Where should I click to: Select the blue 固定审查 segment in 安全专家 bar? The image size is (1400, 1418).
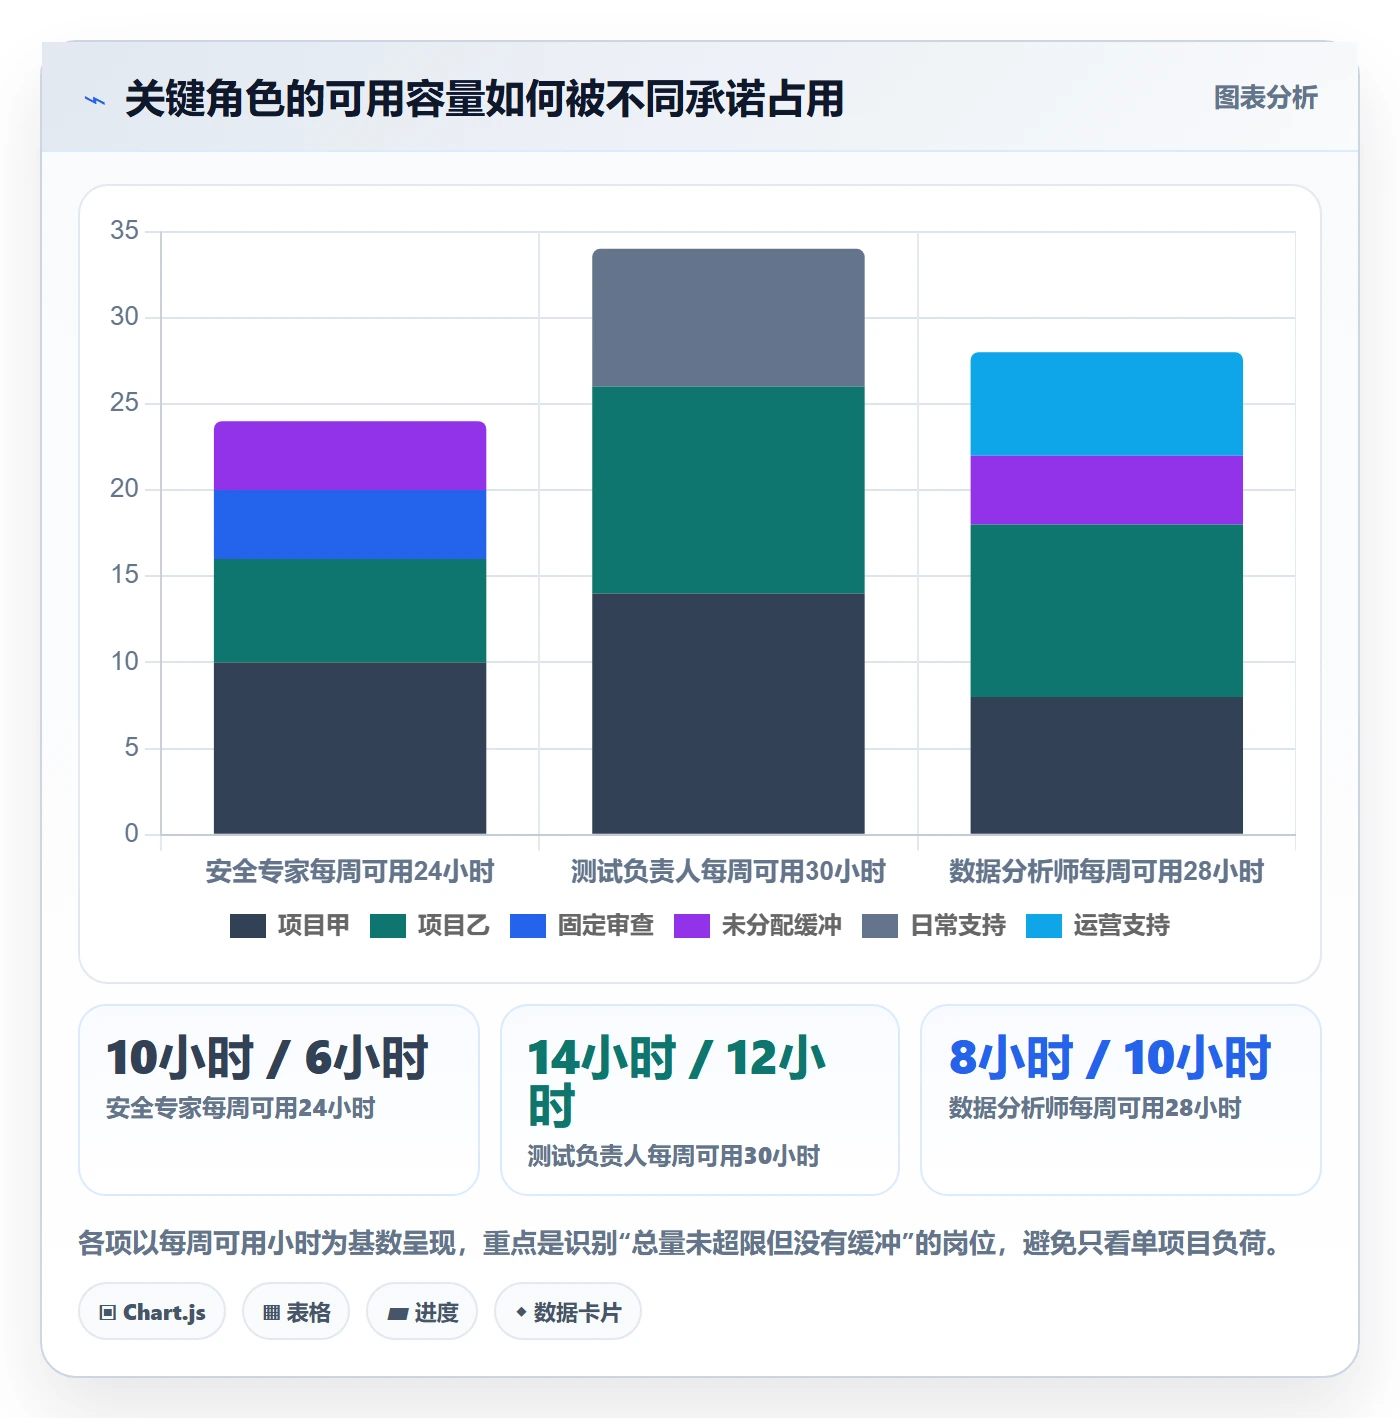350,524
